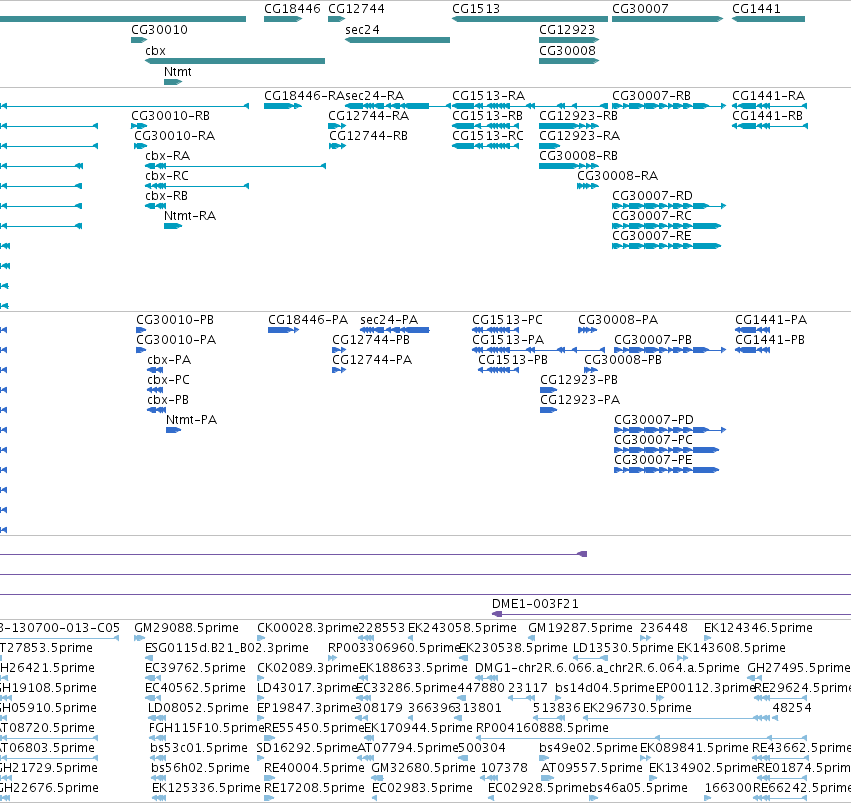This screenshot has width=851, height=803.
Task: Select EST CK00028.3prime
Action: click(x=308, y=628)
